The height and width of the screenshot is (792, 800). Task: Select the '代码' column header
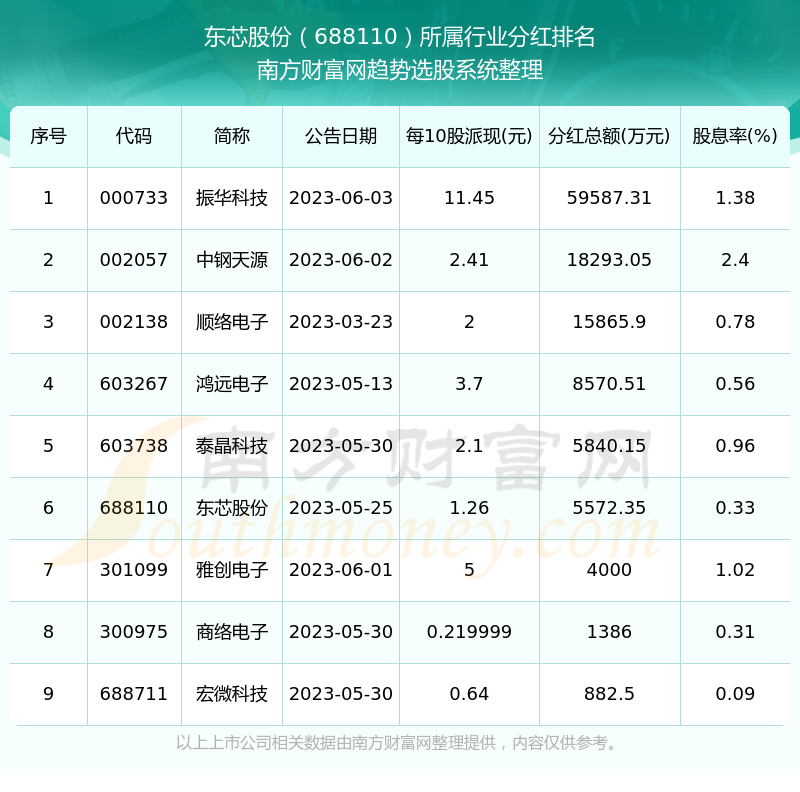coord(134,136)
